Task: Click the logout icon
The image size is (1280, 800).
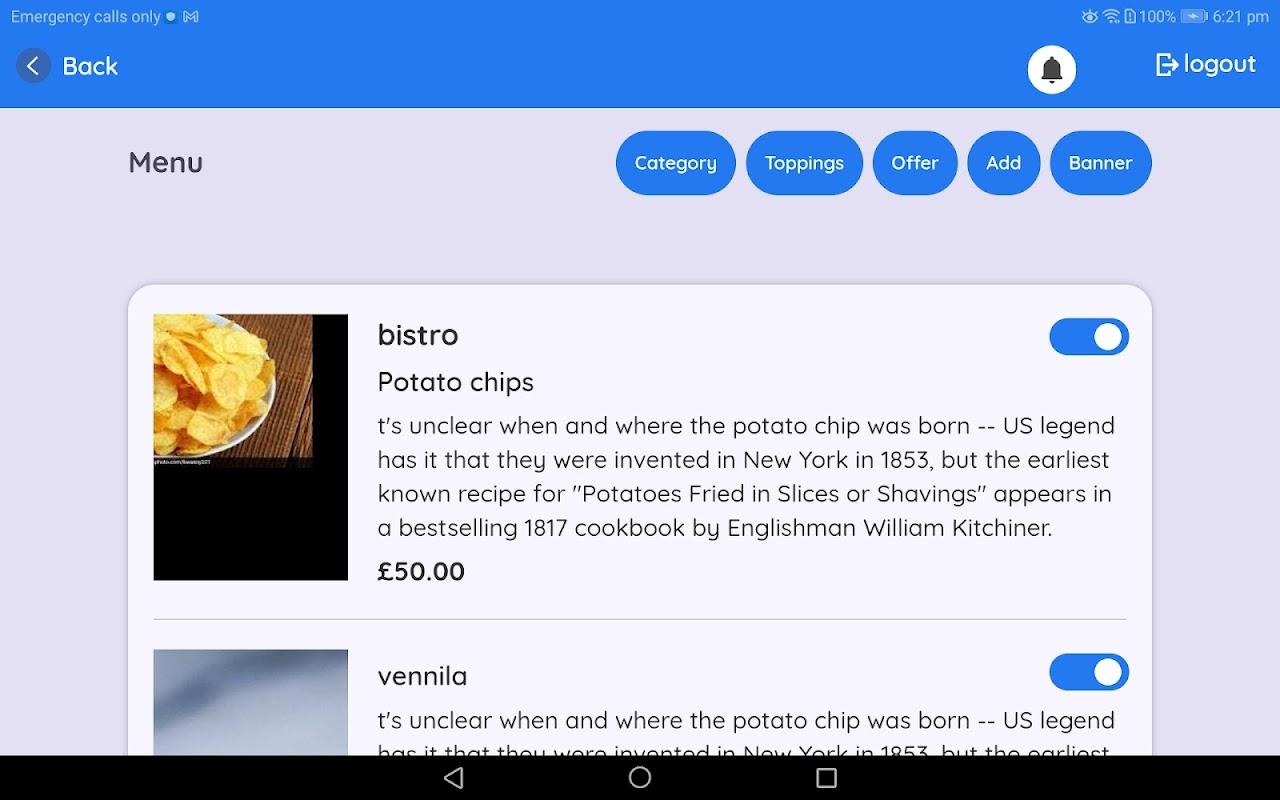Action: pos(1166,65)
